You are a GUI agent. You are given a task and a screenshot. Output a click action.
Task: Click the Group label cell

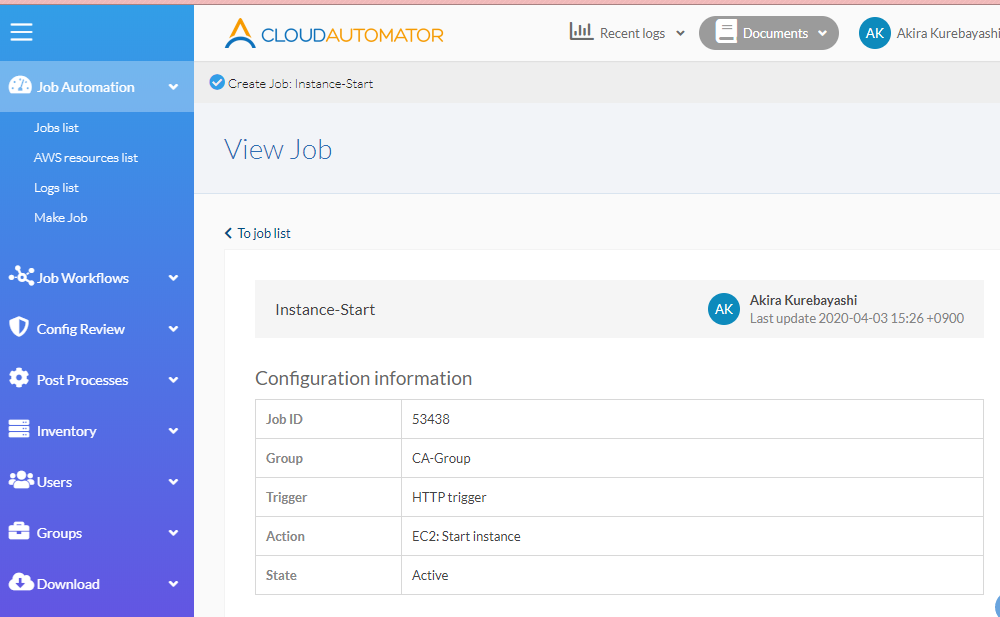328,458
